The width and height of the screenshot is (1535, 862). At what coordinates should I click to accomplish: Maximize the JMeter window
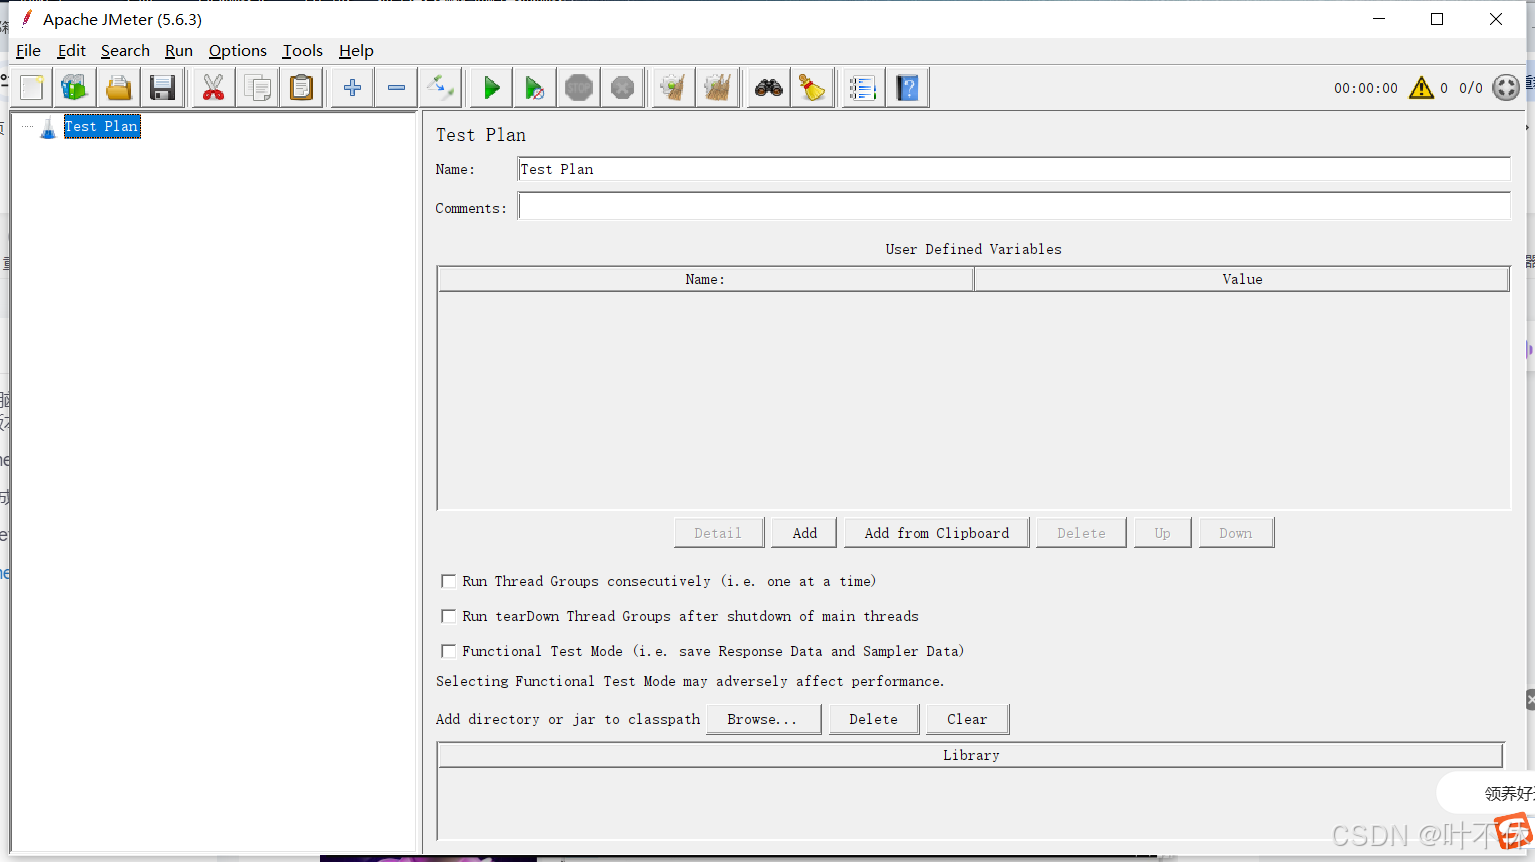[1437, 19]
